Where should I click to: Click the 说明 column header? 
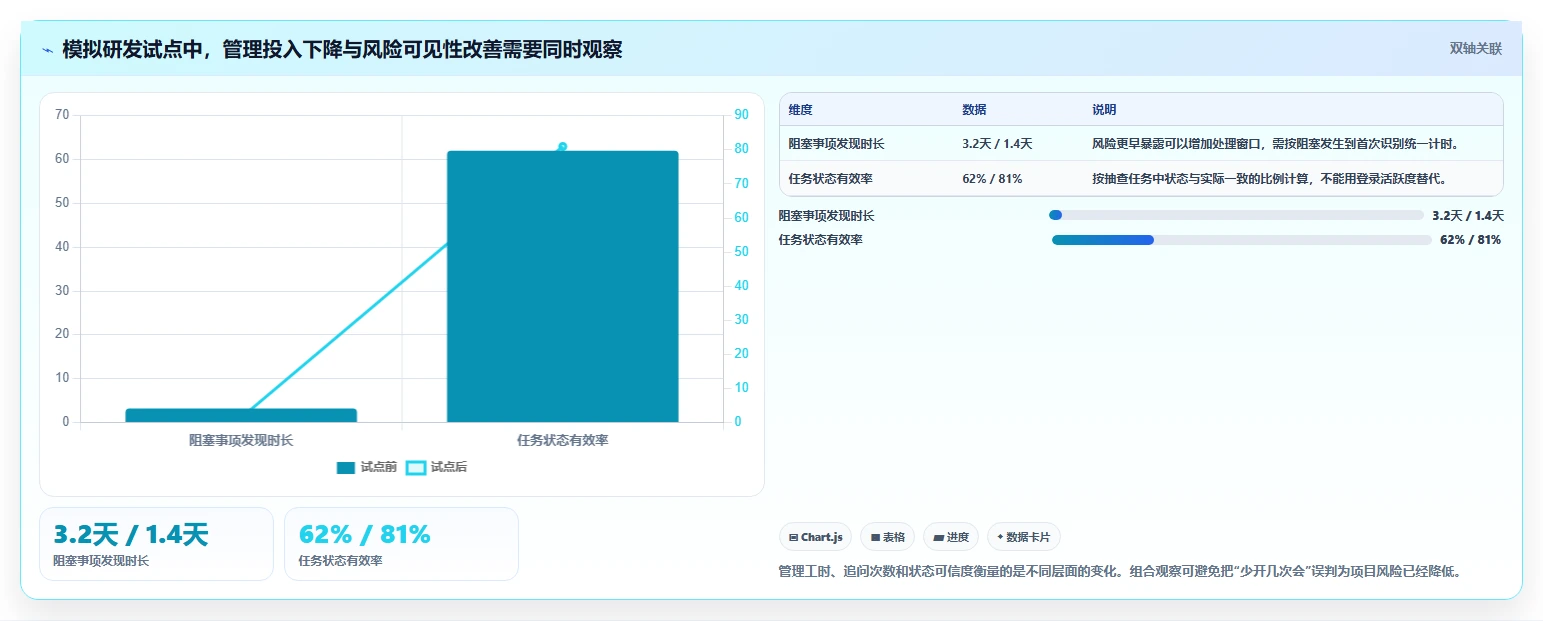pyautogui.click(x=1104, y=110)
